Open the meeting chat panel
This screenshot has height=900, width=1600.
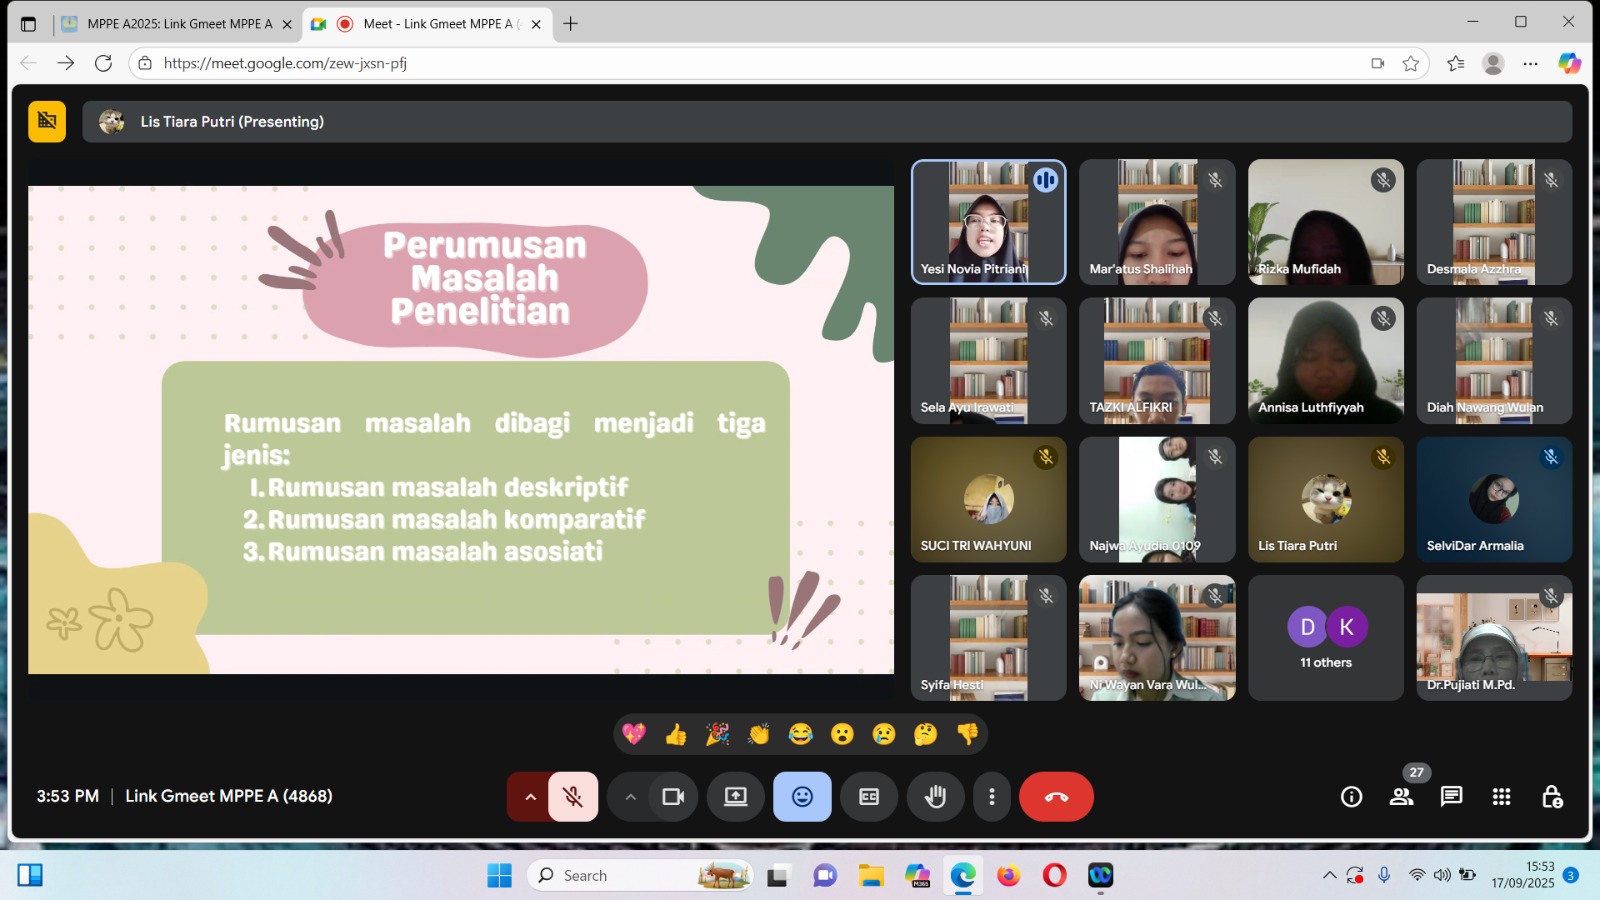1451,797
